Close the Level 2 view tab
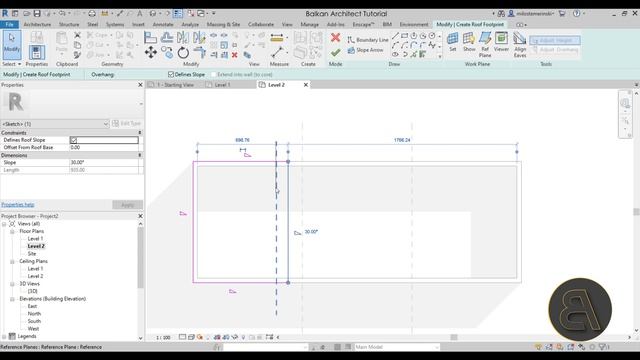The height and width of the screenshot is (360, 640). click(306, 85)
